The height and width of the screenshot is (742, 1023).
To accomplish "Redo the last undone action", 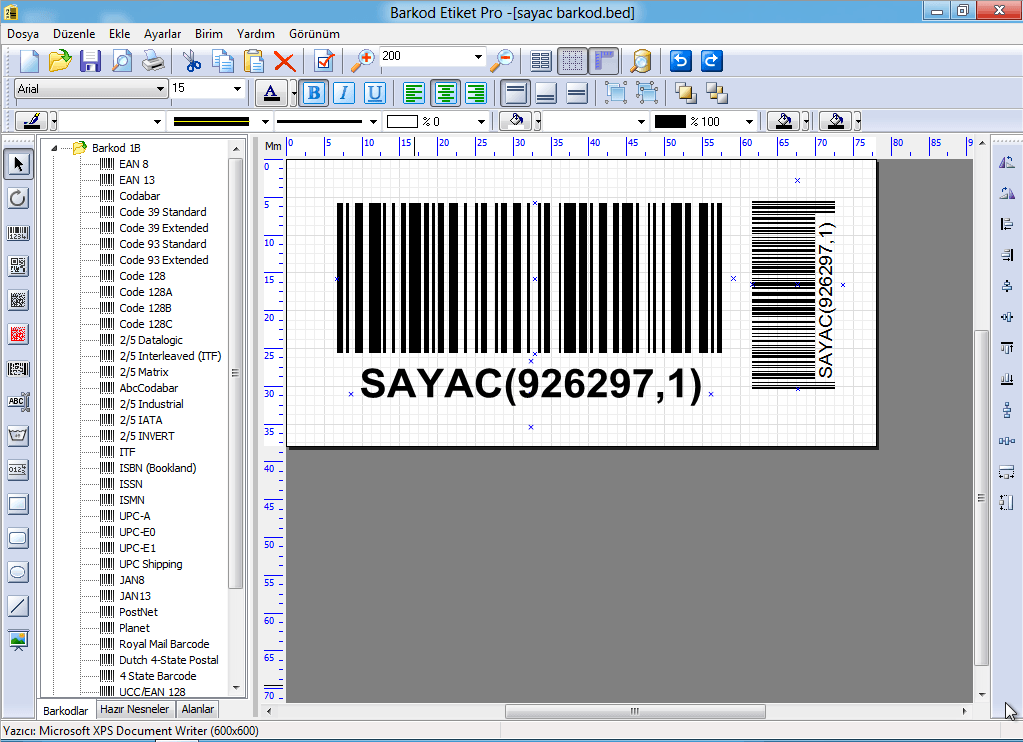I will [x=712, y=61].
